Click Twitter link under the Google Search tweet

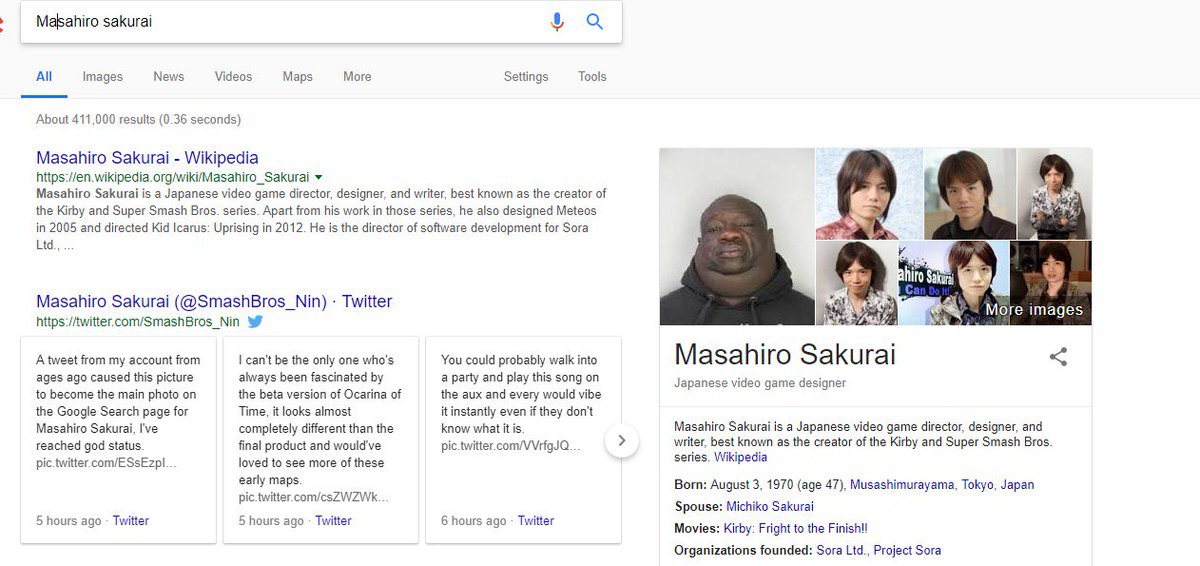coord(130,520)
